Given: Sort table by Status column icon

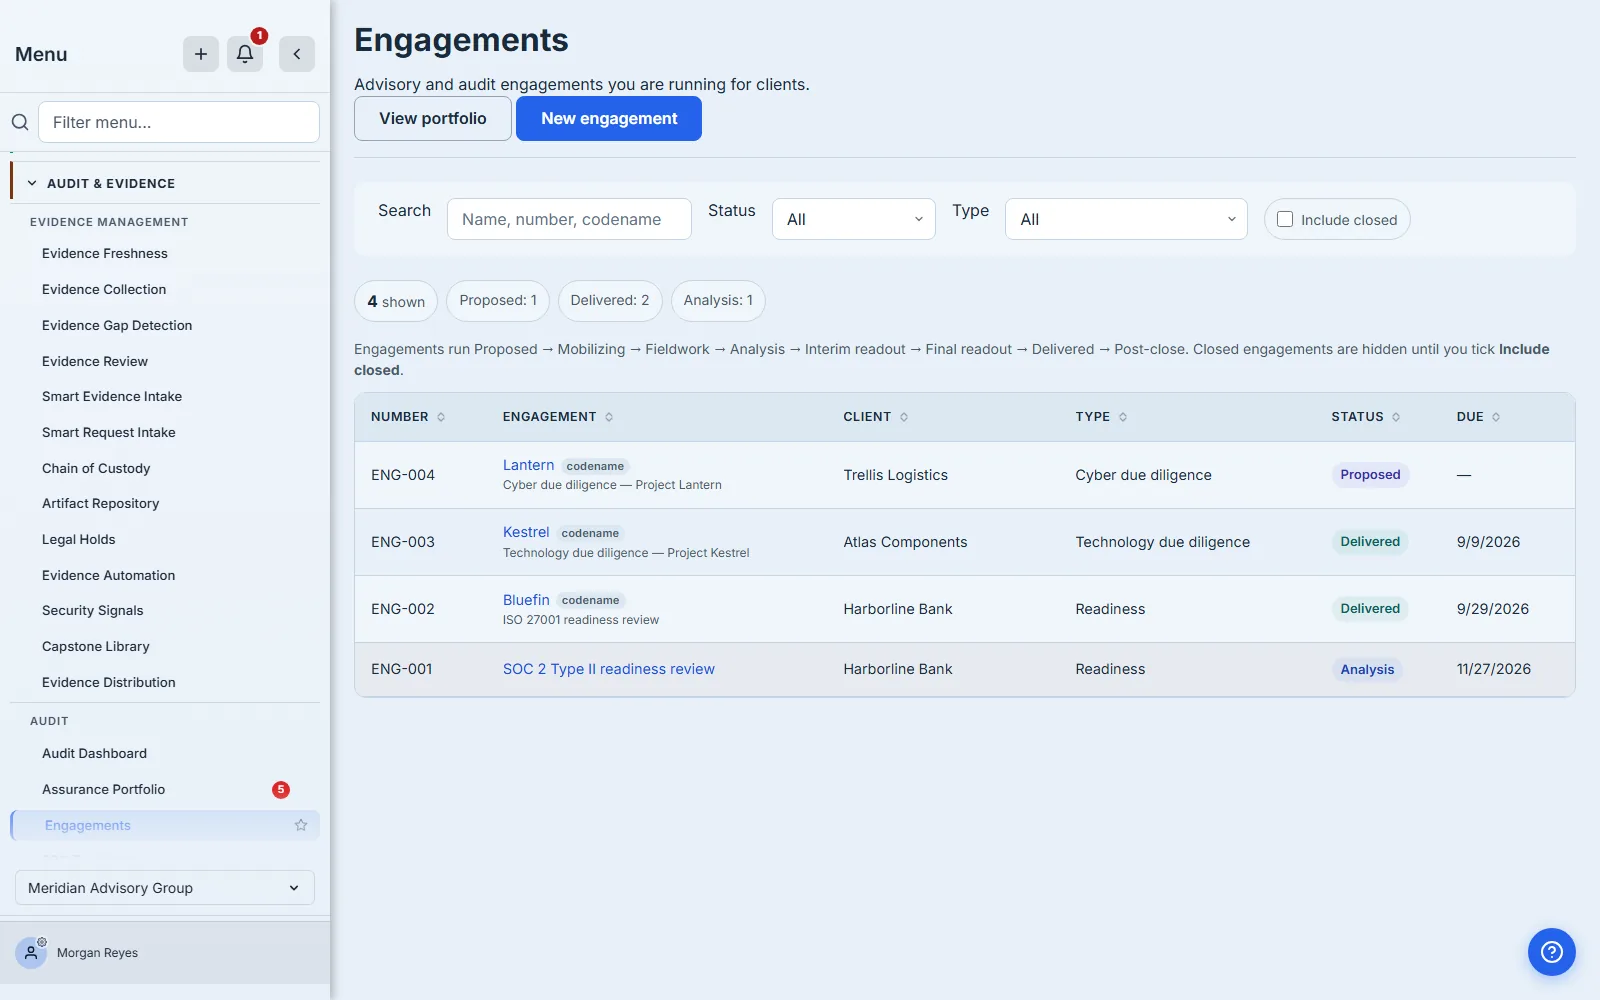Looking at the screenshot, I should point(1396,417).
